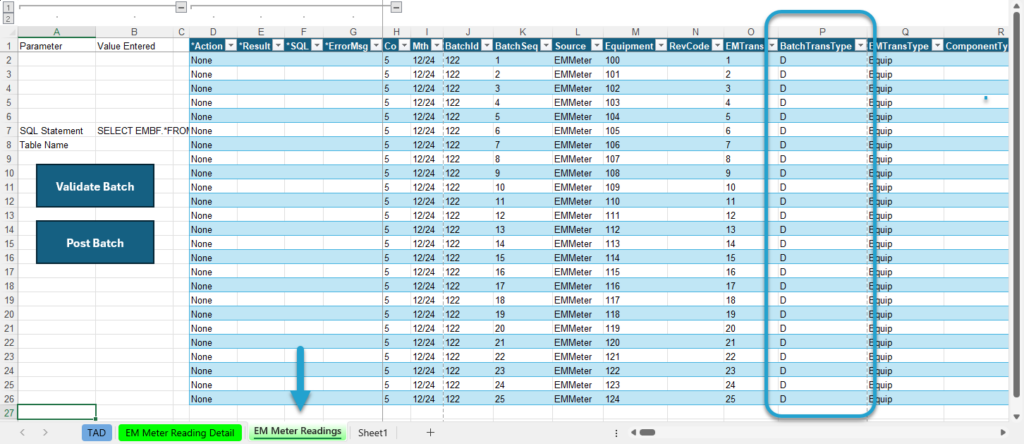Screen dimensions: 1024x444
Task: Select outline level 1 button
Action: (8, 7)
